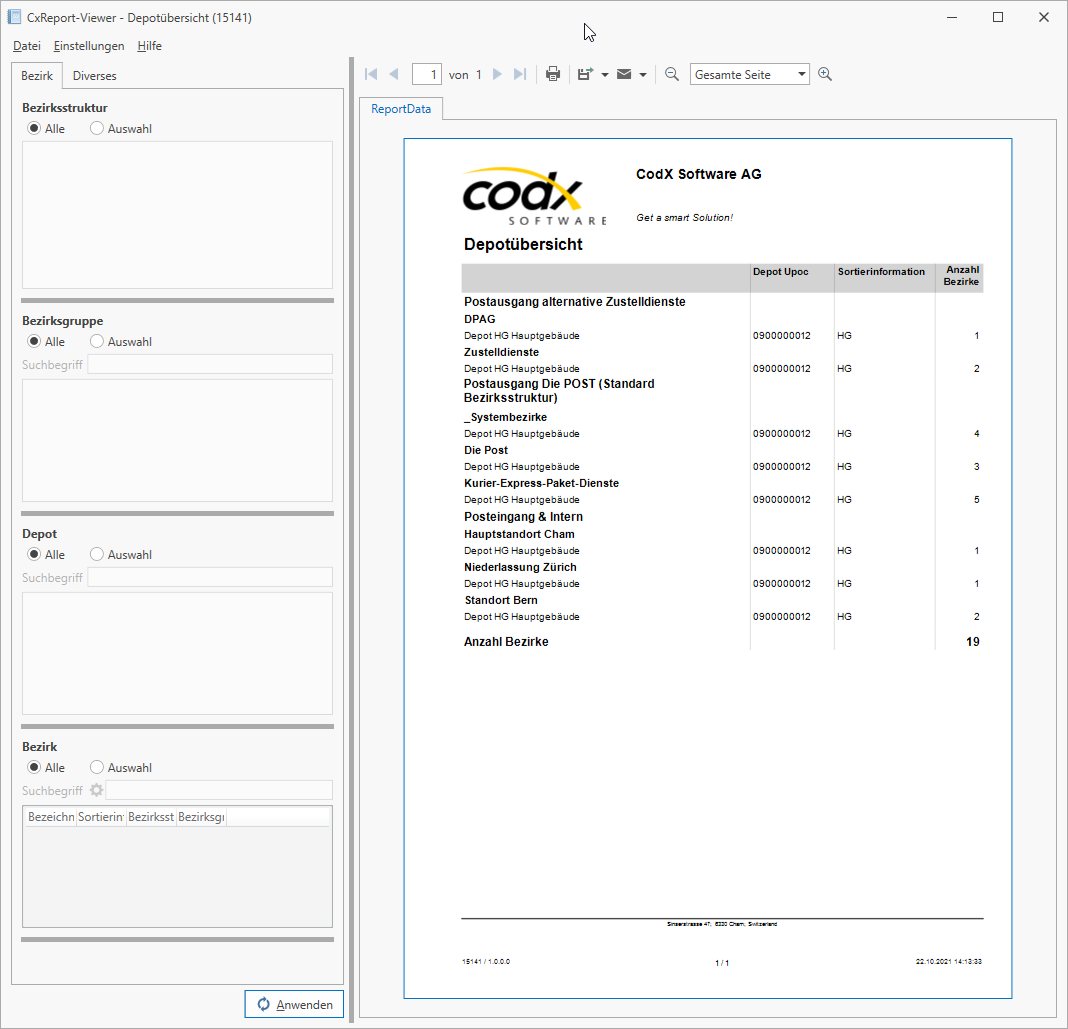Select Auswahl under Bezirksgruppe
Screen dimensions: 1068x1029
pyautogui.click(x=97, y=341)
